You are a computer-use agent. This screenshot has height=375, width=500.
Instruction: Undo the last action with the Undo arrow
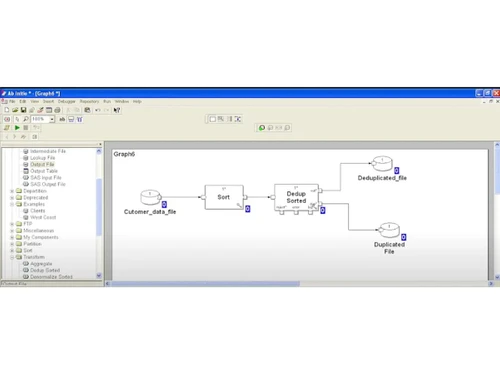tap(98, 110)
